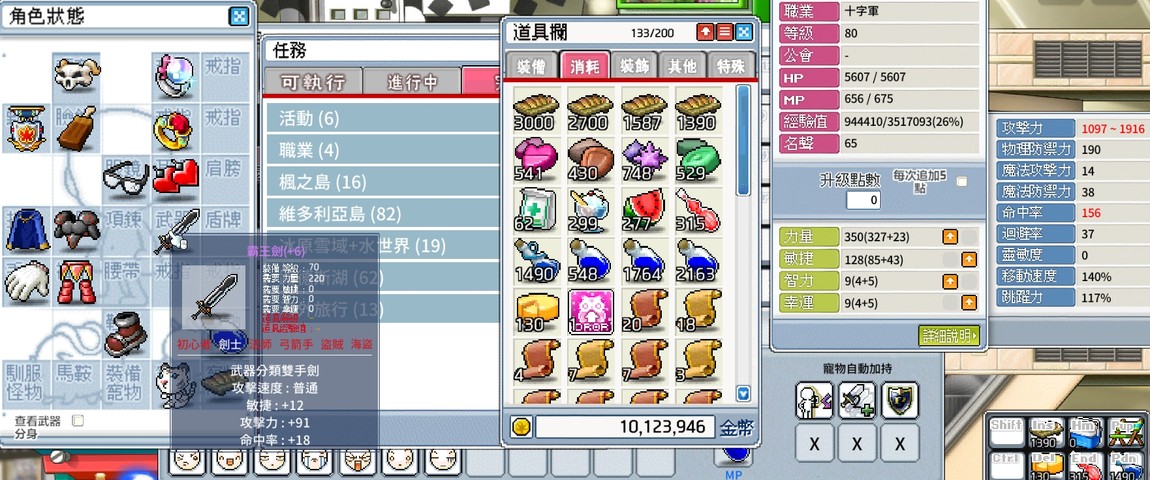
Task: Click the shield pet auto-buff skill icon
Action: (x=900, y=400)
